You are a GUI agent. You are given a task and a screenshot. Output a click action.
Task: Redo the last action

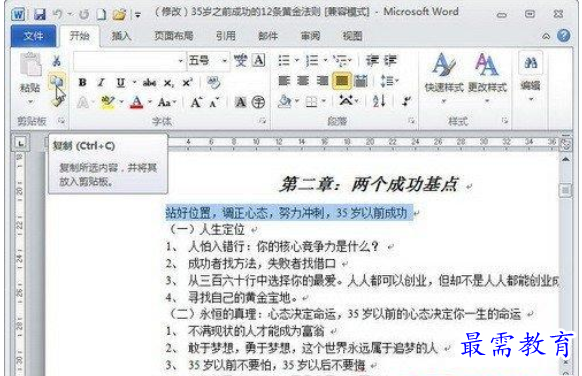coord(84,14)
